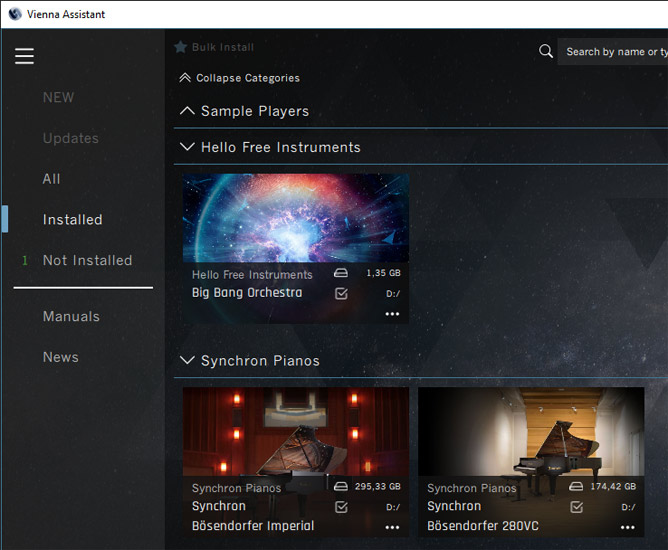This screenshot has width=668, height=550.
Task: Collapse the Synchron Pianos category
Action: coord(187,360)
